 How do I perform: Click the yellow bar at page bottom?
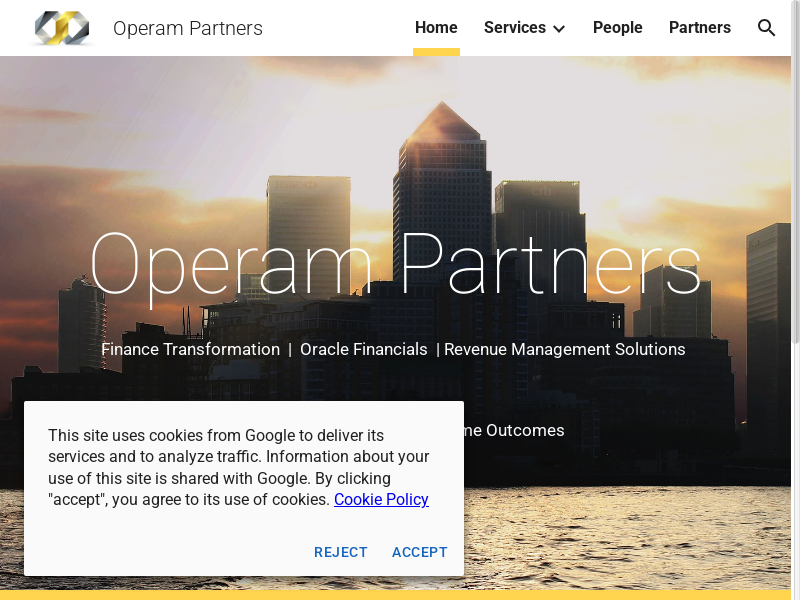pos(400,595)
